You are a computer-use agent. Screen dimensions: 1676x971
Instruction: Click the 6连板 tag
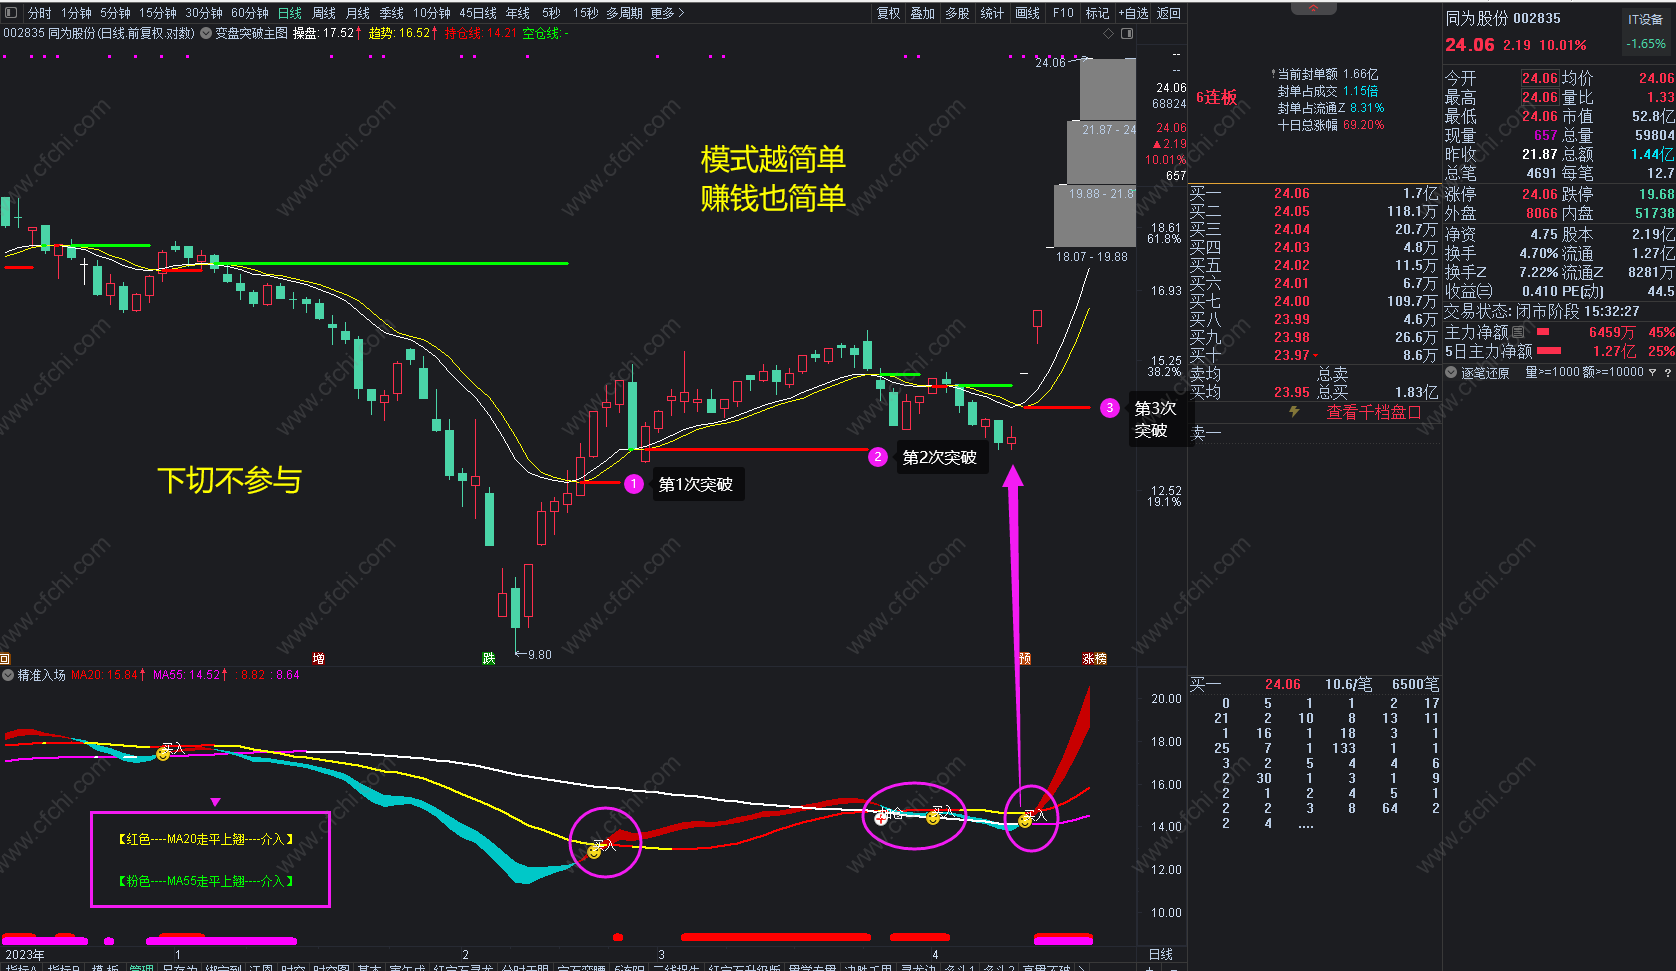pyautogui.click(x=1216, y=97)
